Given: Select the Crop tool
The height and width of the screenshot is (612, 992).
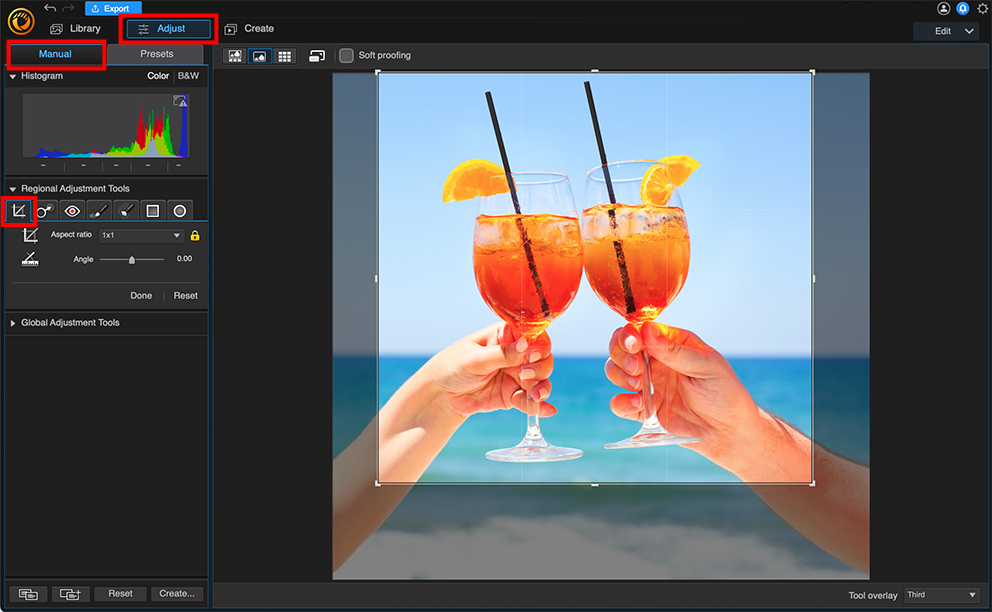Looking at the screenshot, I should [19, 210].
